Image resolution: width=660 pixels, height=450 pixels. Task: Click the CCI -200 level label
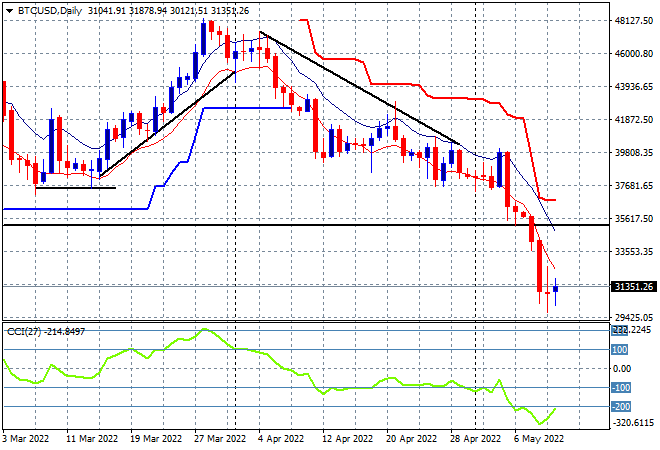(621, 407)
